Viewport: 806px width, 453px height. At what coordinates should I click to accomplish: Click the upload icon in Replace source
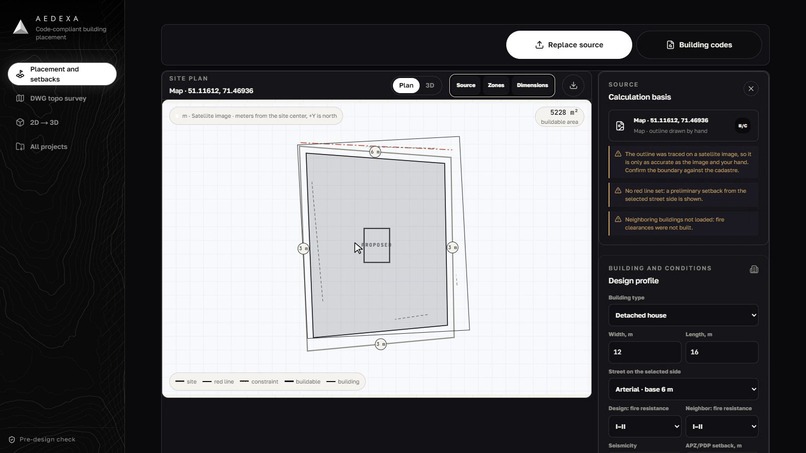coord(539,45)
